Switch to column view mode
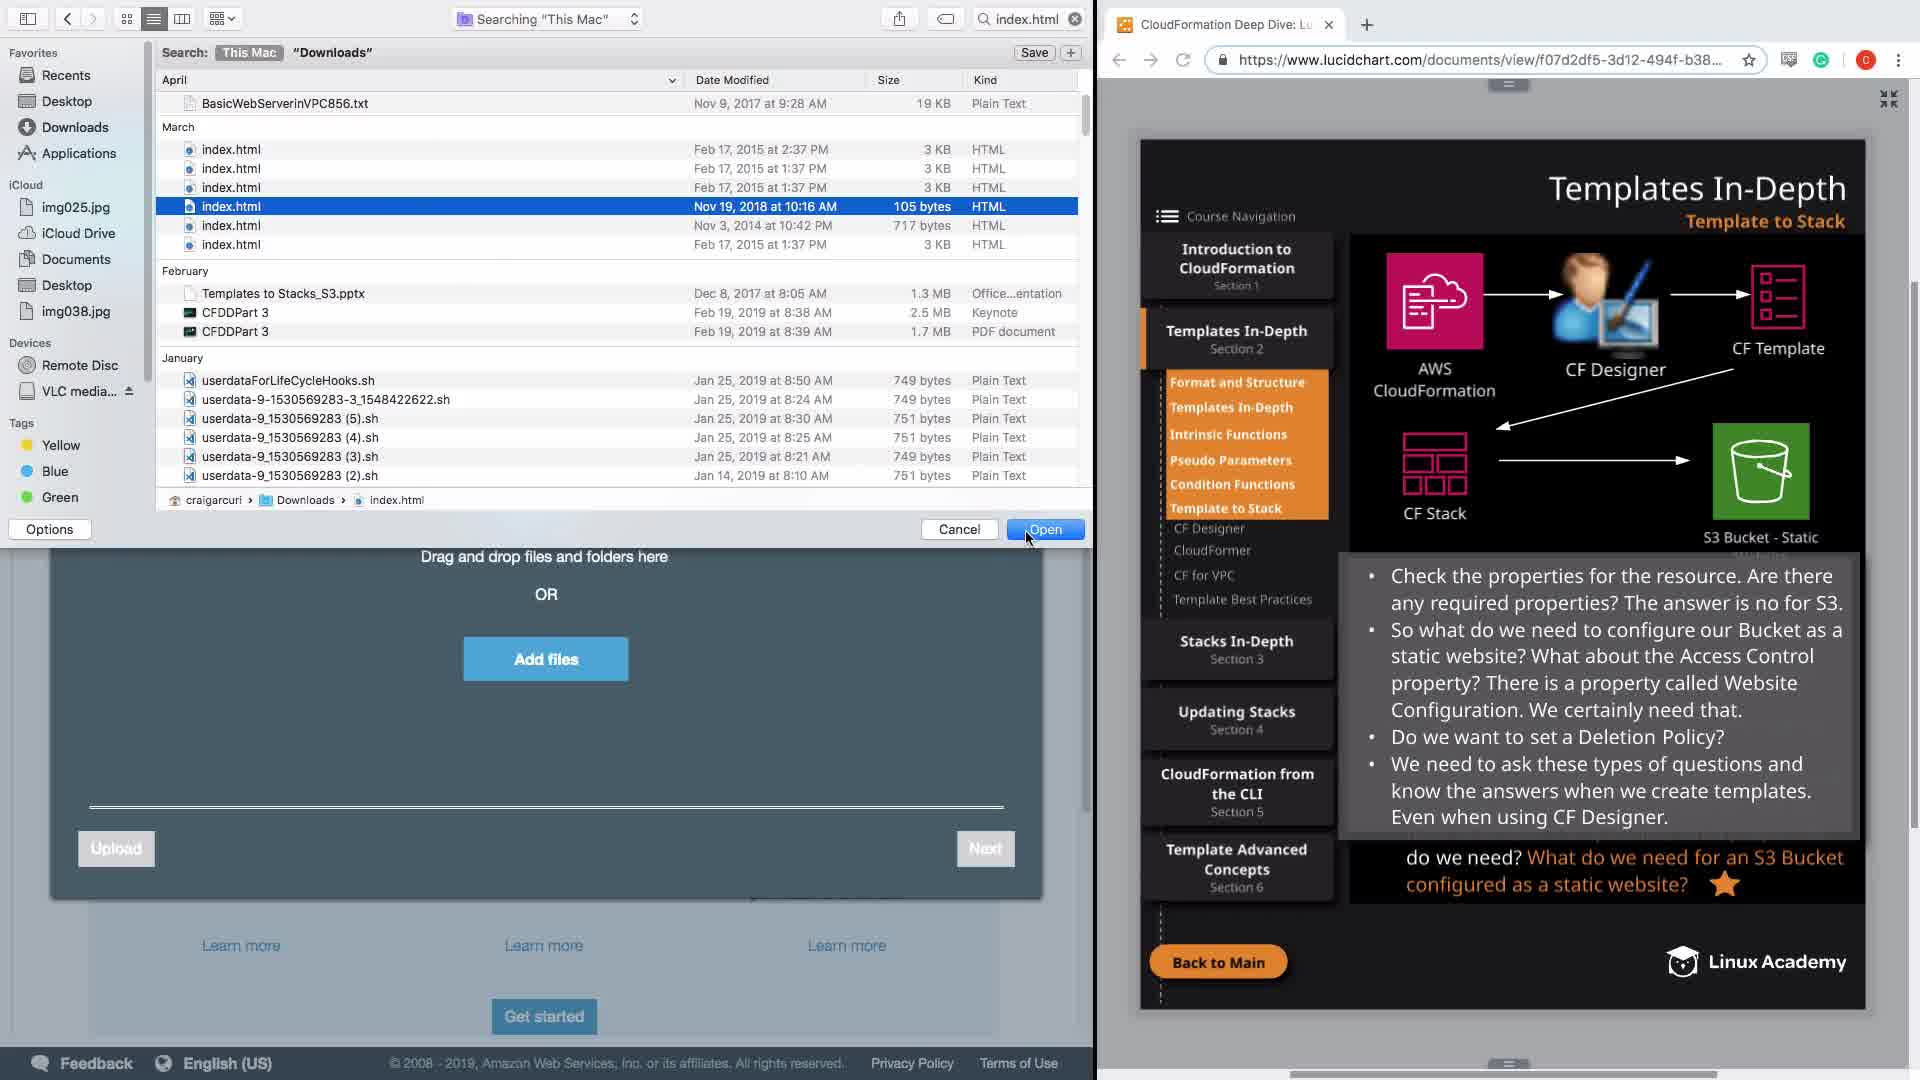Image resolution: width=1920 pixels, height=1080 pixels. click(x=182, y=18)
